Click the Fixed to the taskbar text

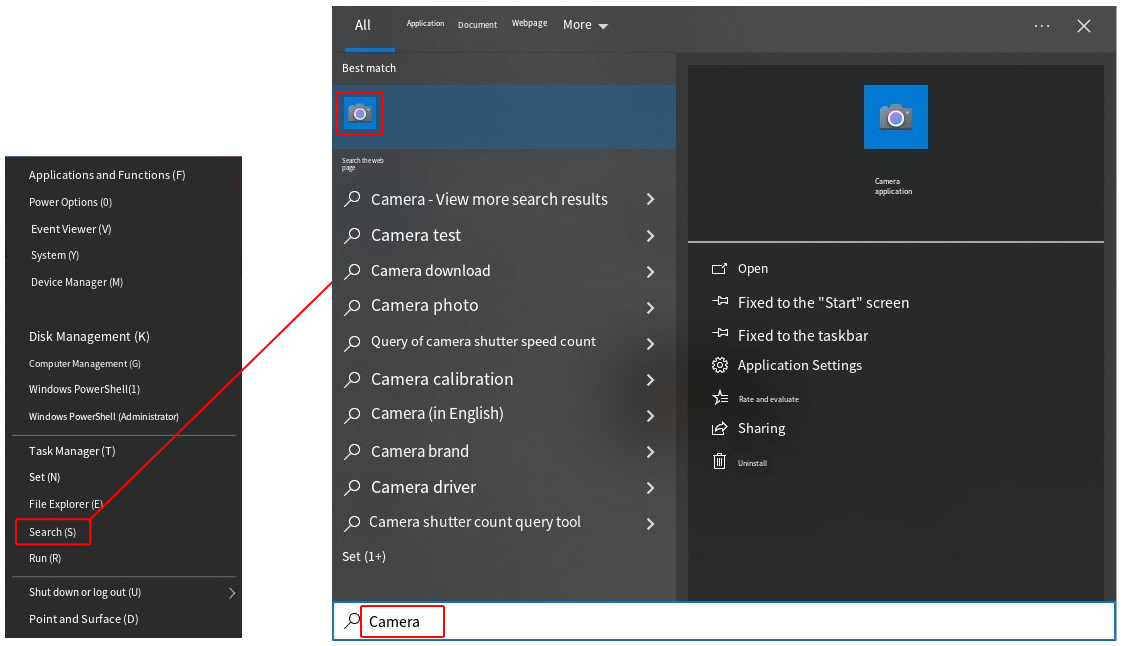pyautogui.click(x=802, y=336)
